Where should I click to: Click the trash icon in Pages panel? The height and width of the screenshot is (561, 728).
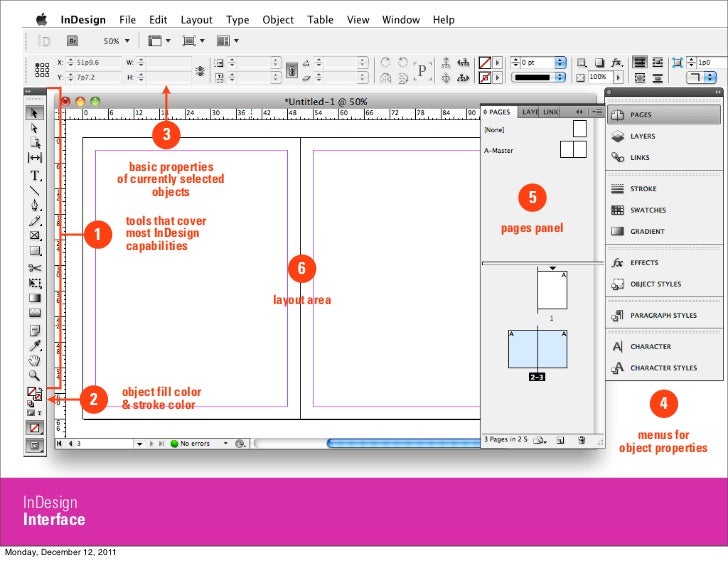pyautogui.click(x=581, y=440)
